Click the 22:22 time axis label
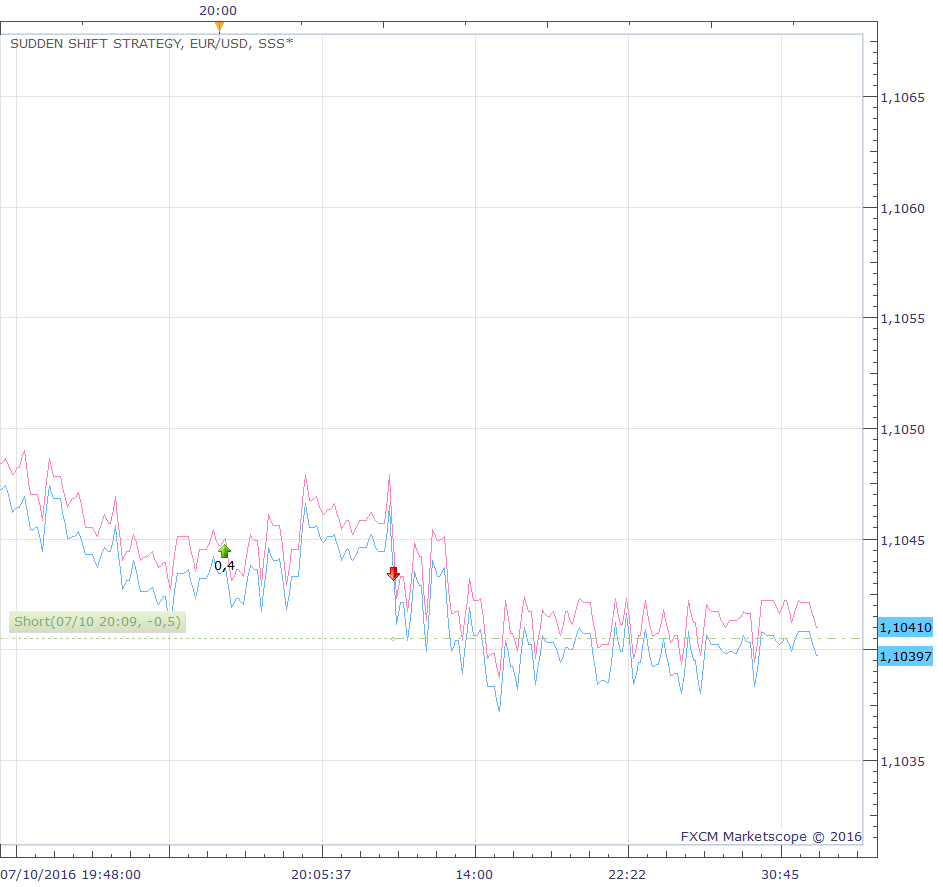 [x=627, y=874]
